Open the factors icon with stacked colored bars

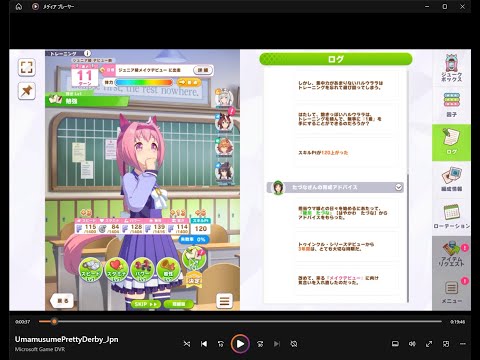point(451,105)
